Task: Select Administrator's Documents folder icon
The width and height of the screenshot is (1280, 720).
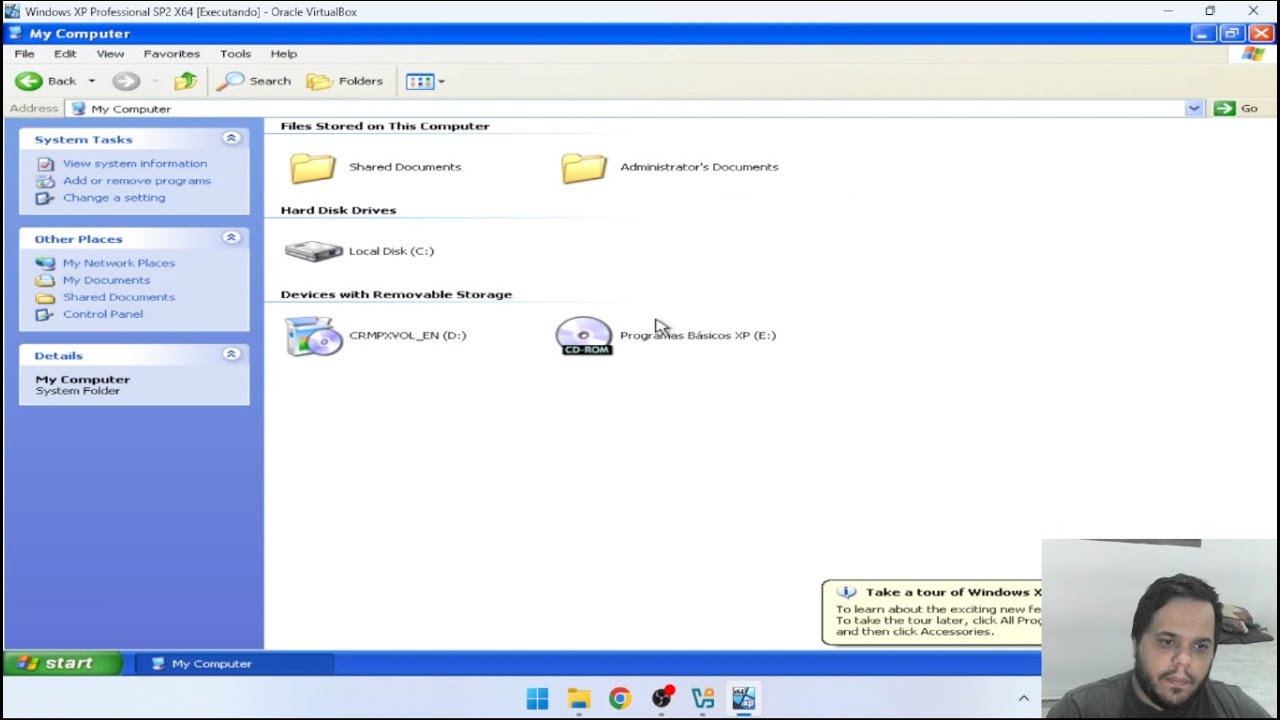Action: 584,167
